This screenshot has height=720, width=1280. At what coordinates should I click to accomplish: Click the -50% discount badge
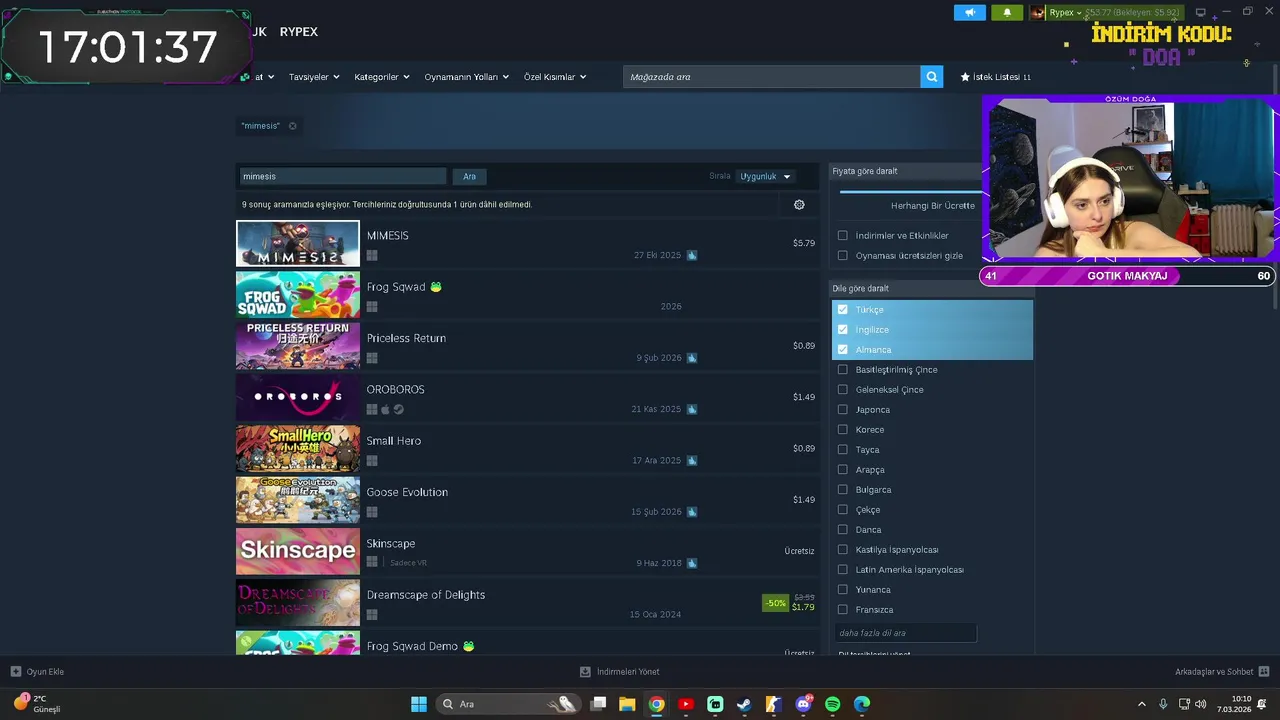[x=775, y=603]
